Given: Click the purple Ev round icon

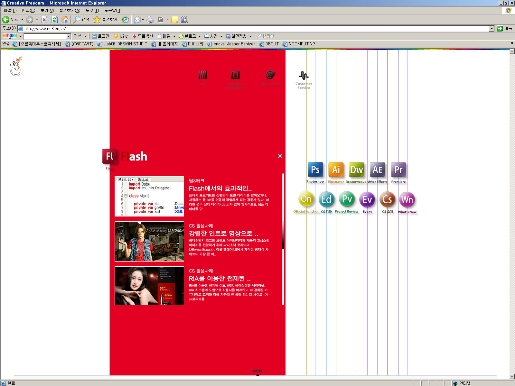Looking at the screenshot, I should point(367,200).
